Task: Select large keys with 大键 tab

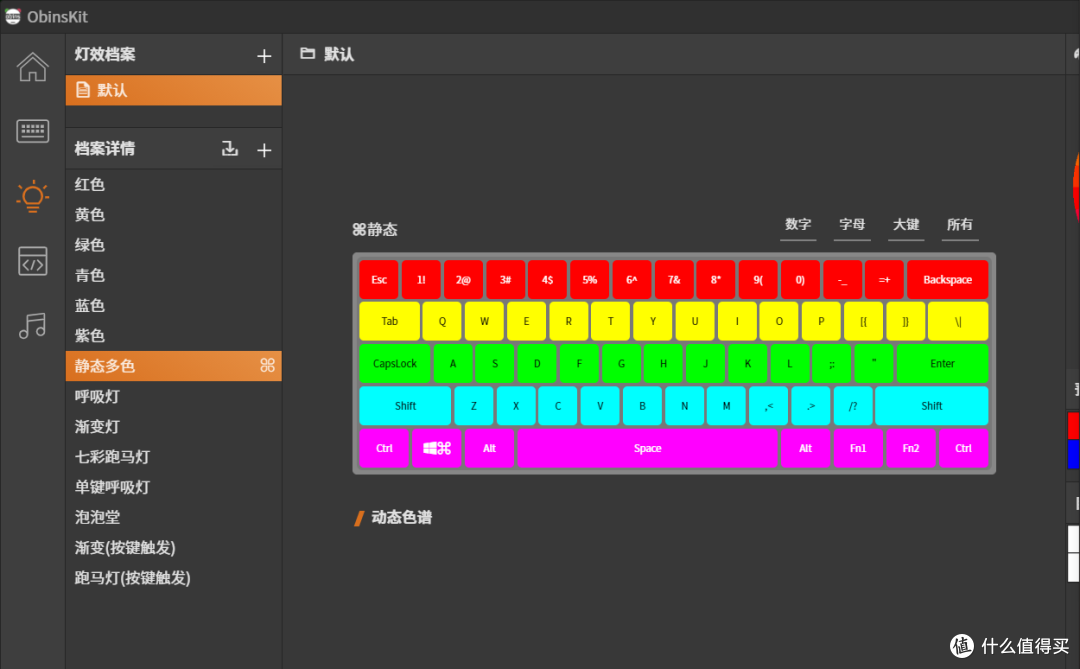Action: pyautogui.click(x=906, y=225)
